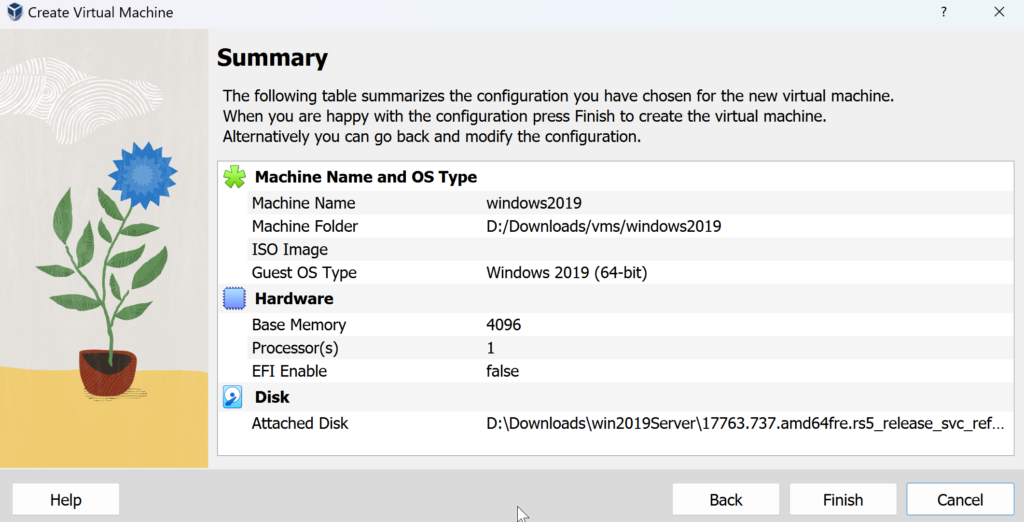This screenshot has width=1024, height=522.
Task: Click the blue Hardware chip icon
Action: pos(234,299)
